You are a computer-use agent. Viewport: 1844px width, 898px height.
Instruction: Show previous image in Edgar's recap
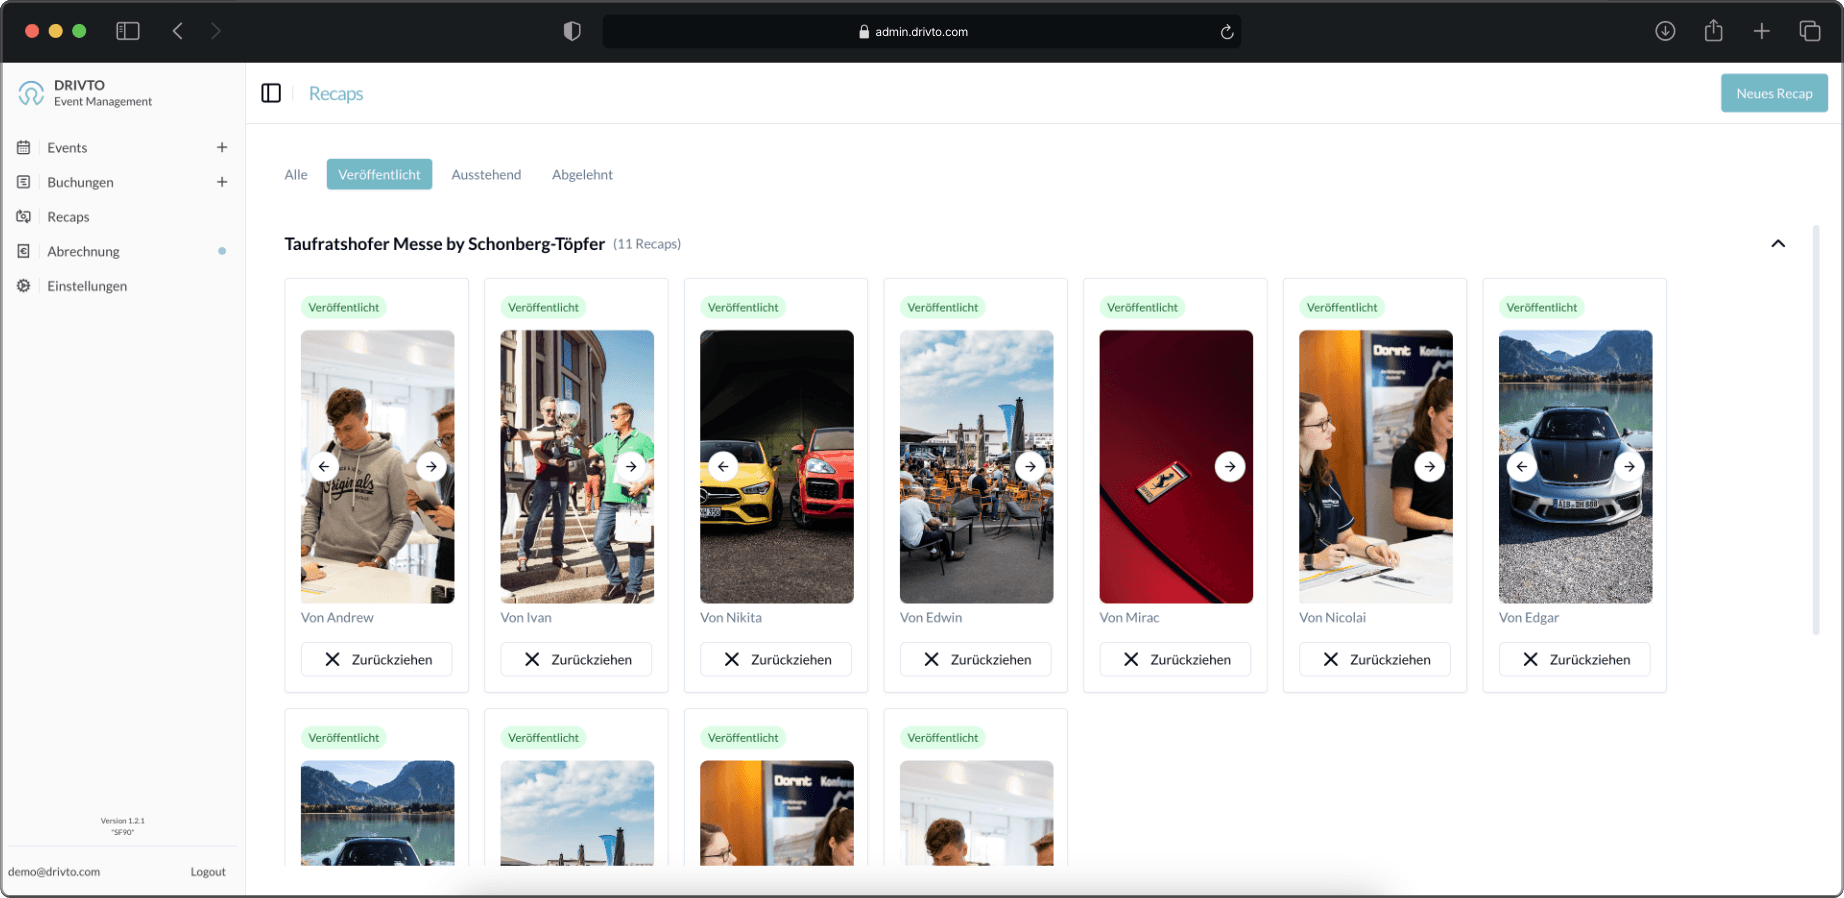(1522, 466)
